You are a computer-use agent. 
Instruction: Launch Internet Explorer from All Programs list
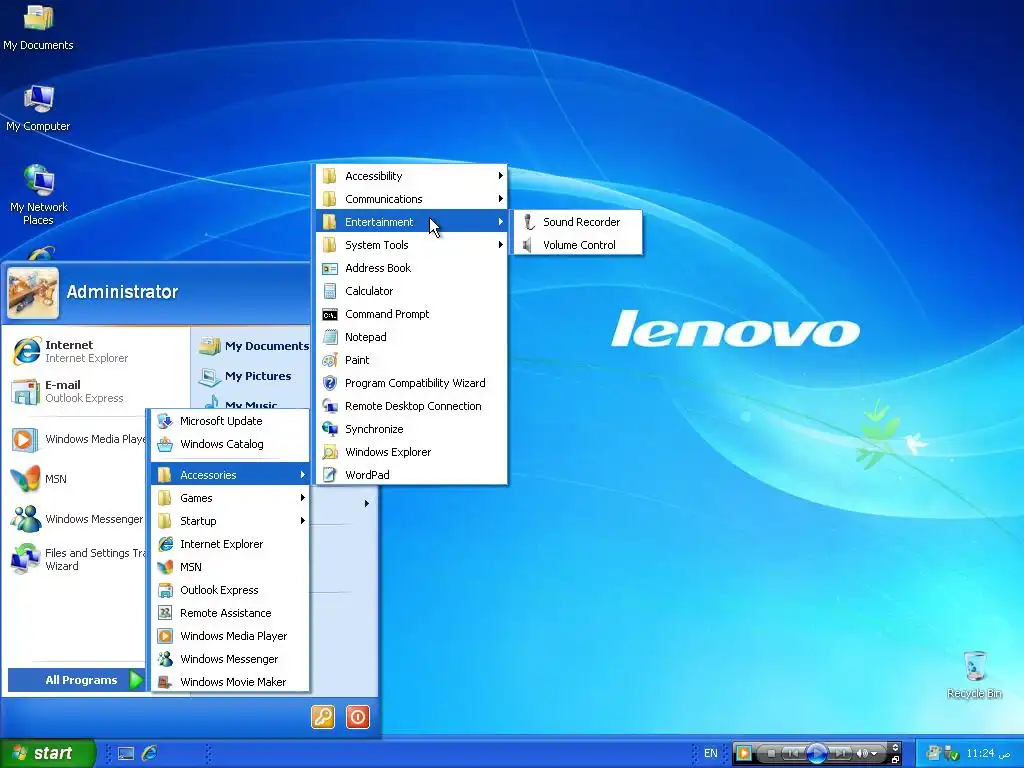tap(230, 544)
